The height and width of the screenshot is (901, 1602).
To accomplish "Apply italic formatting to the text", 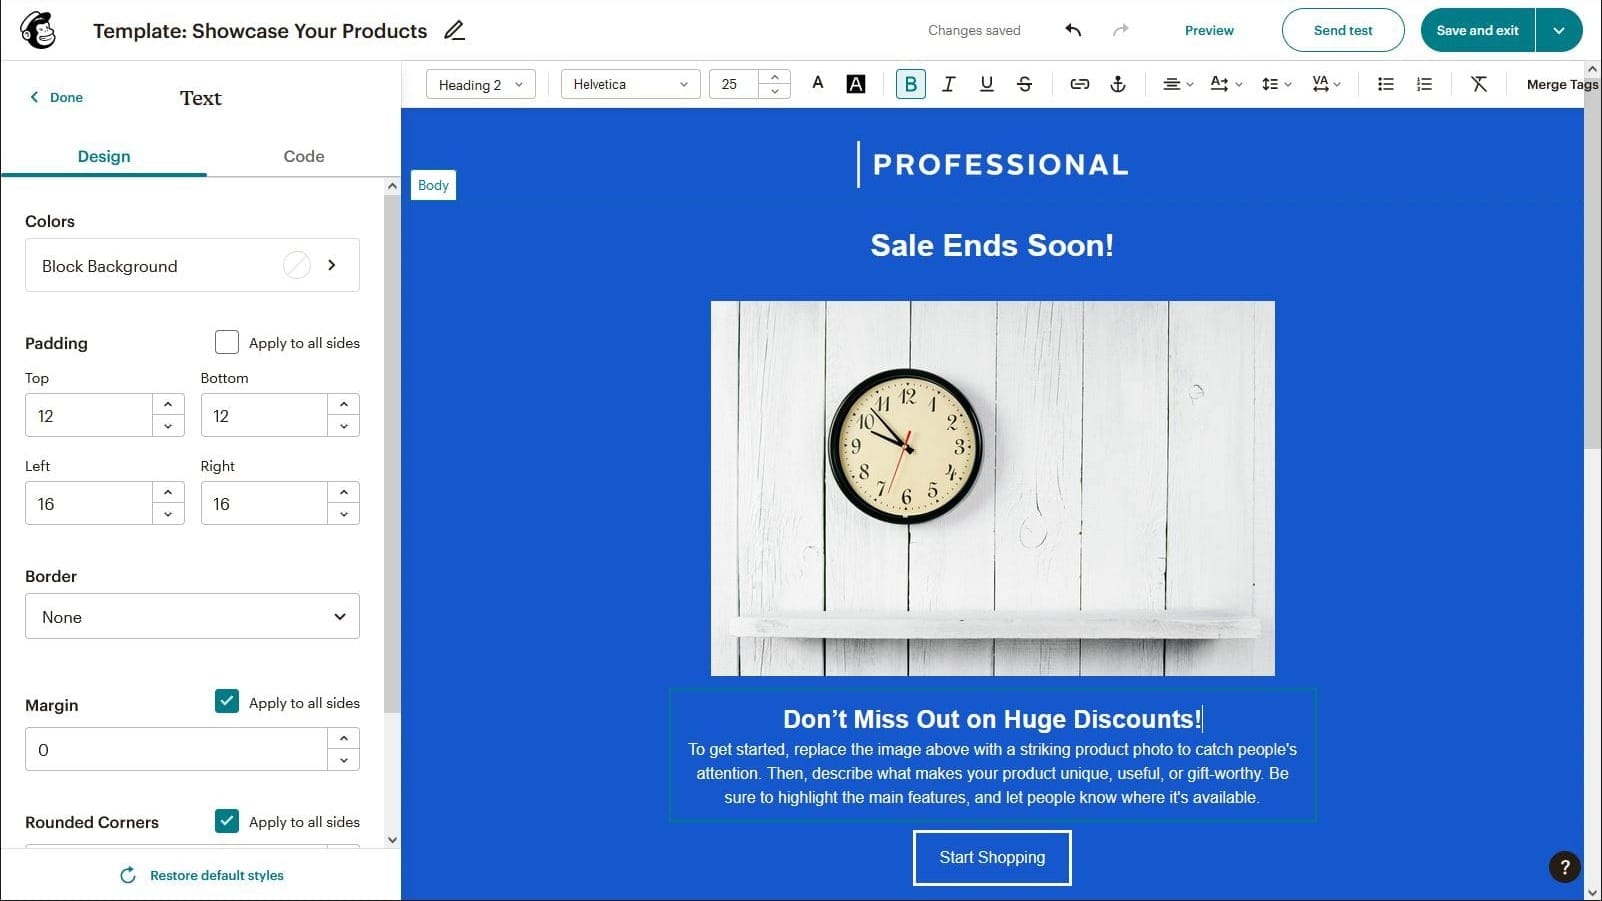I will pyautogui.click(x=948, y=84).
